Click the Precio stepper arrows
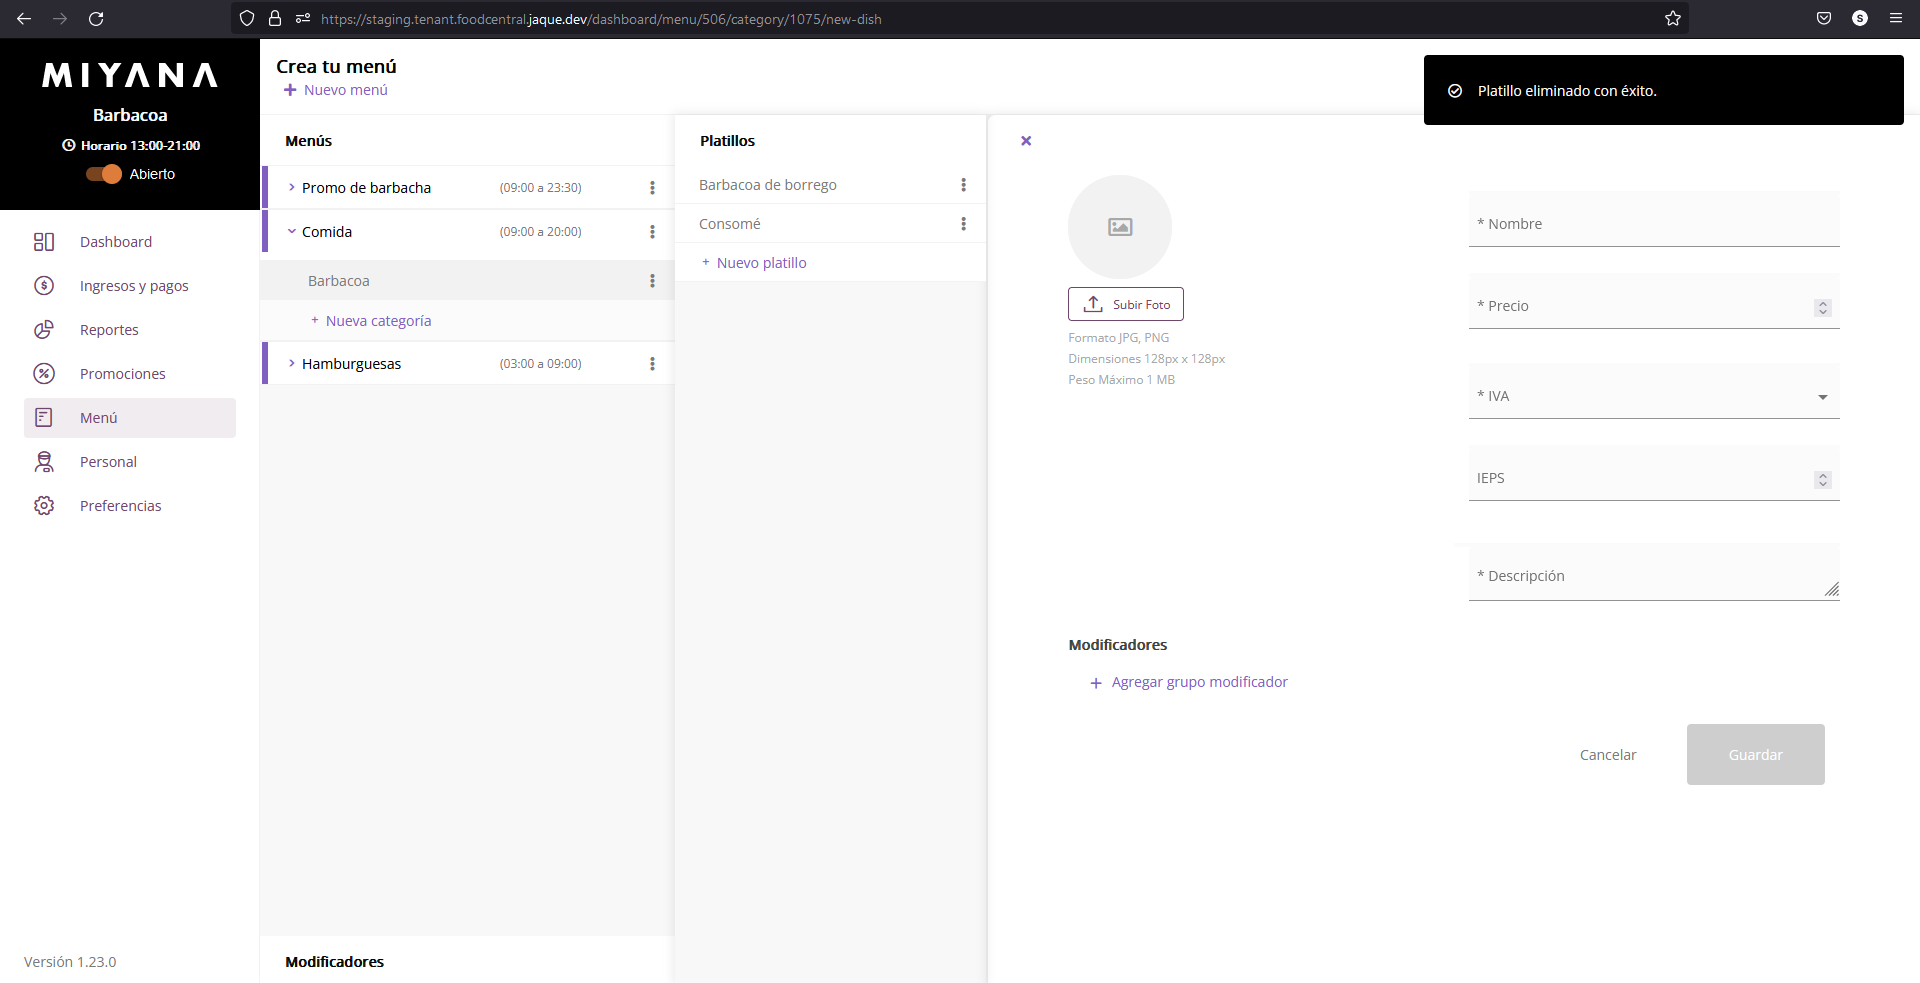The width and height of the screenshot is (1920, 983). pyautogui.click(x=1823, y=308)
